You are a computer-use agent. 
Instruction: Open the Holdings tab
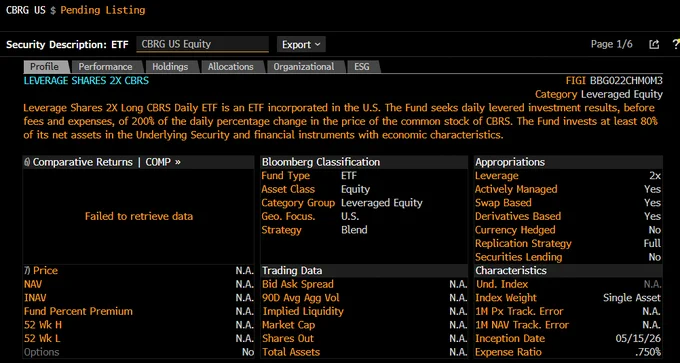(170, 67)
